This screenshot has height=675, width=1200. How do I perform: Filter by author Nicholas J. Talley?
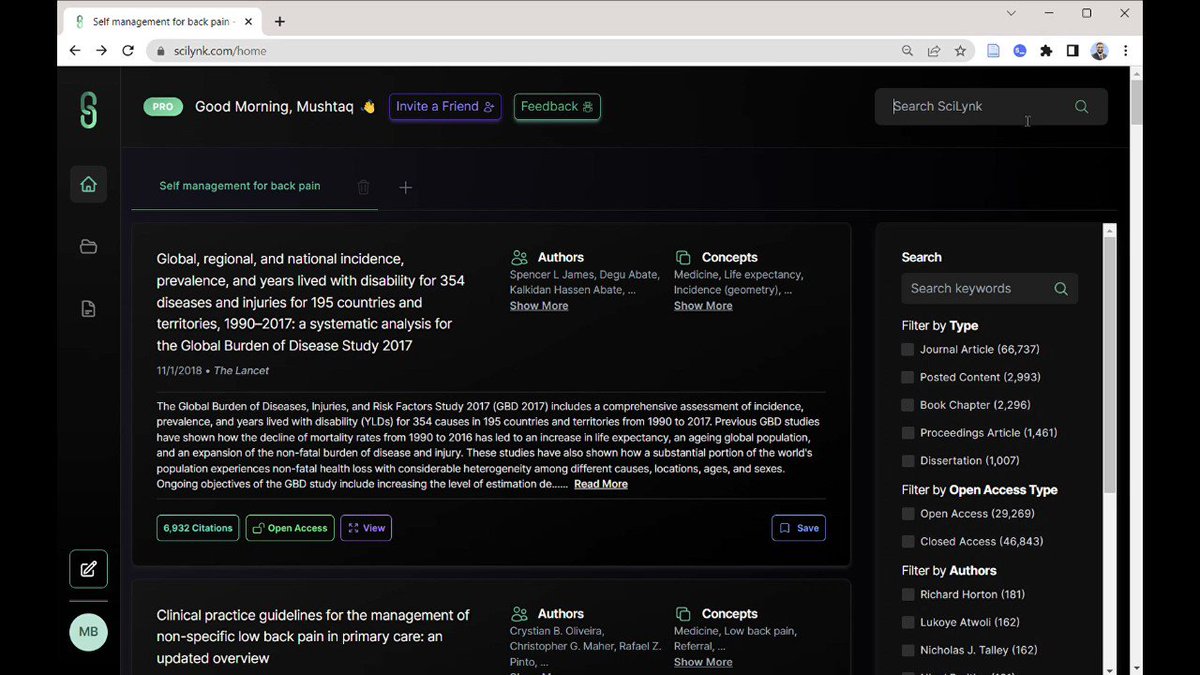pyautogui.click(x=908, y=651)
